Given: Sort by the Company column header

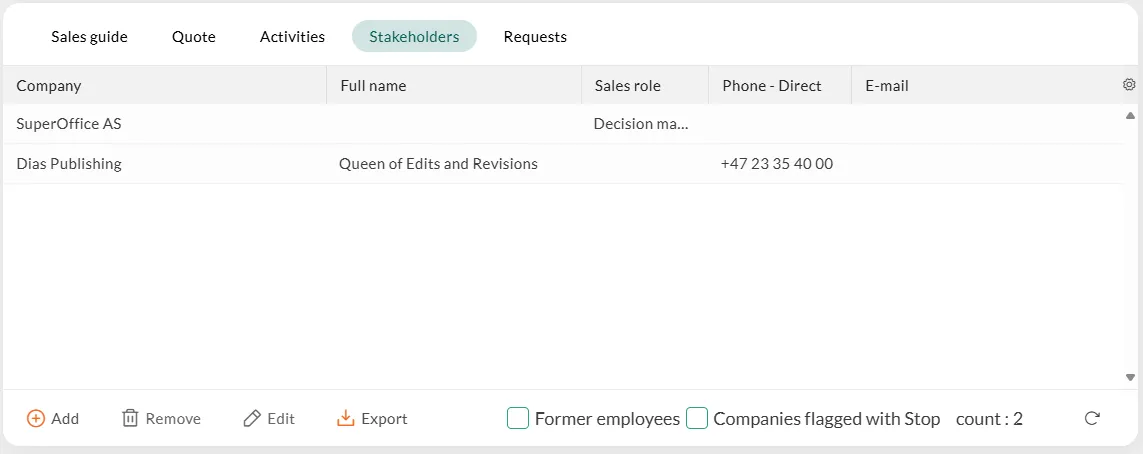Looking at the screenshot, I should coord(49,86).
